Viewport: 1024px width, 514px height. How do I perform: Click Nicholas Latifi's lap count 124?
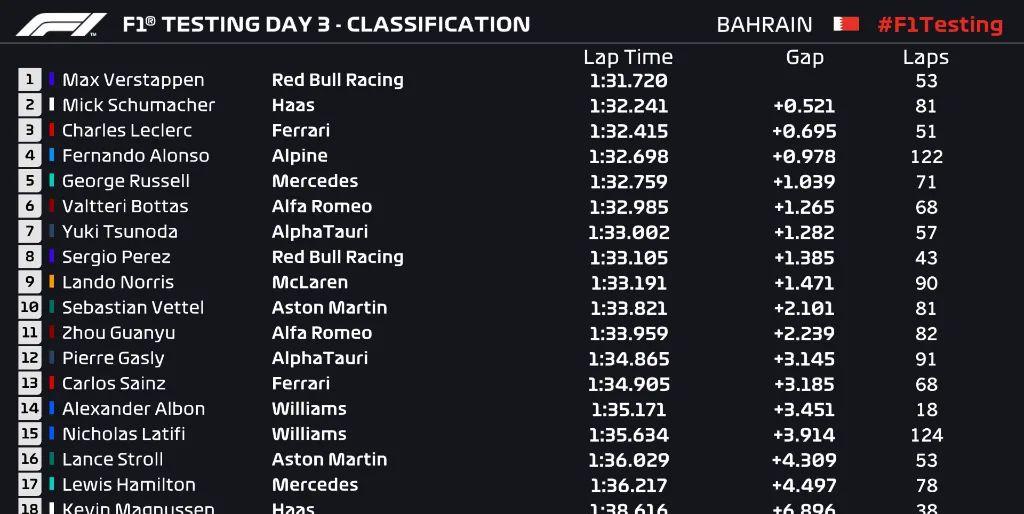pos(927,435)
